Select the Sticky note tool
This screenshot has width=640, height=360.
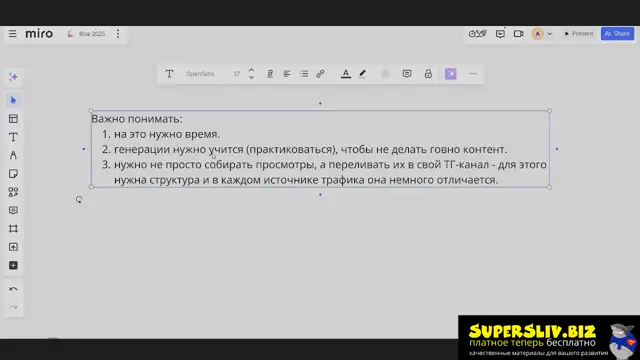point(13,174)
